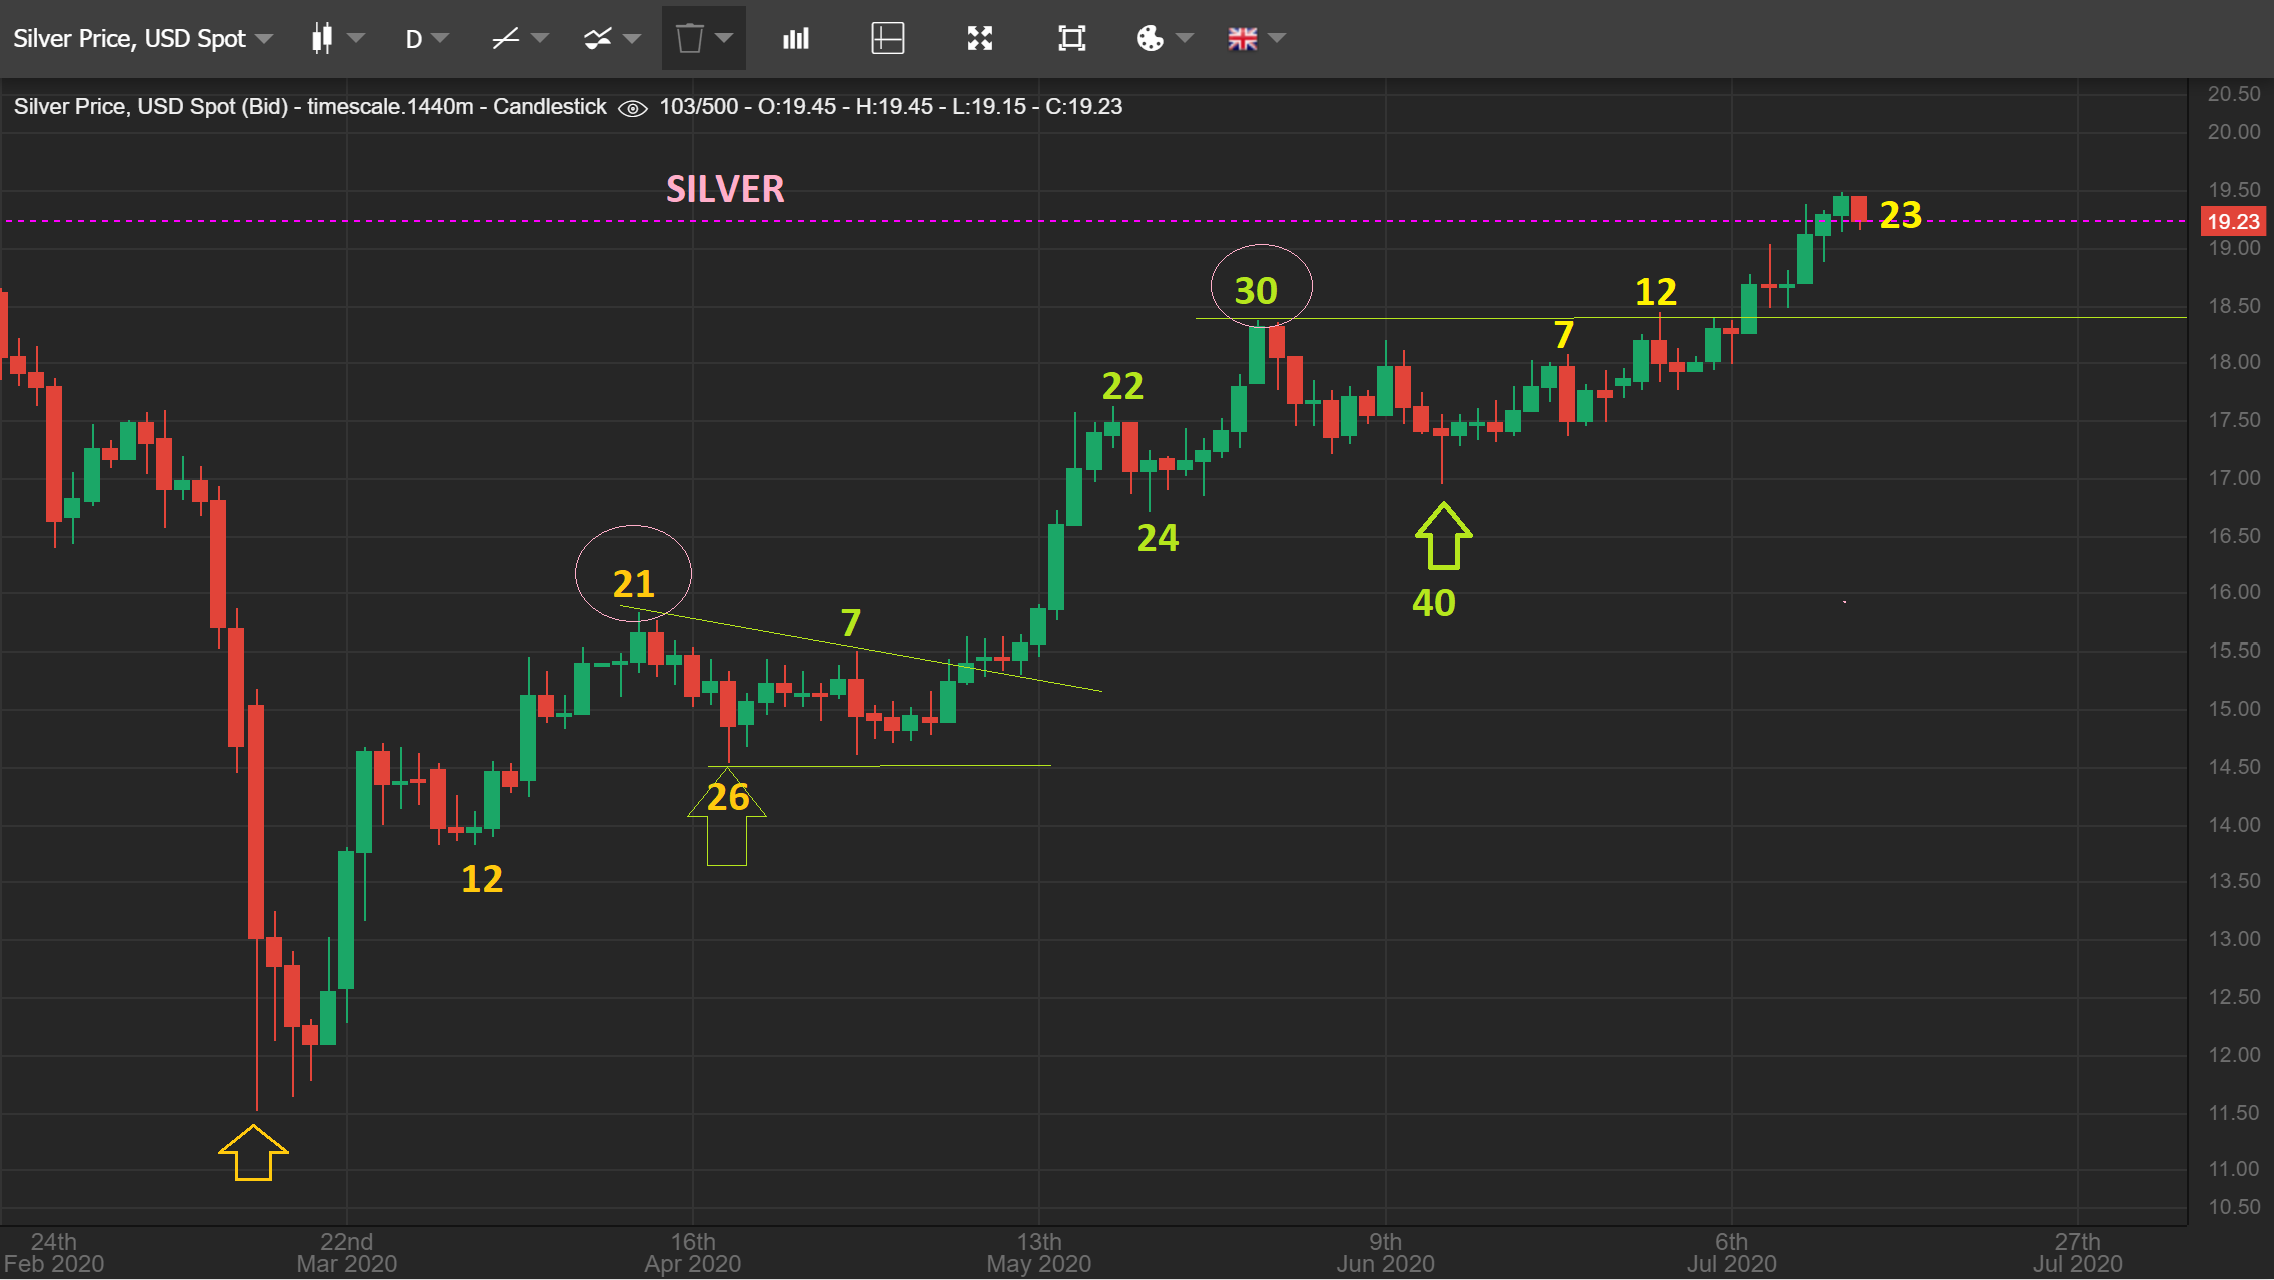
Task: Open the line drawing tools icon
Action: (x=506, y=39)
